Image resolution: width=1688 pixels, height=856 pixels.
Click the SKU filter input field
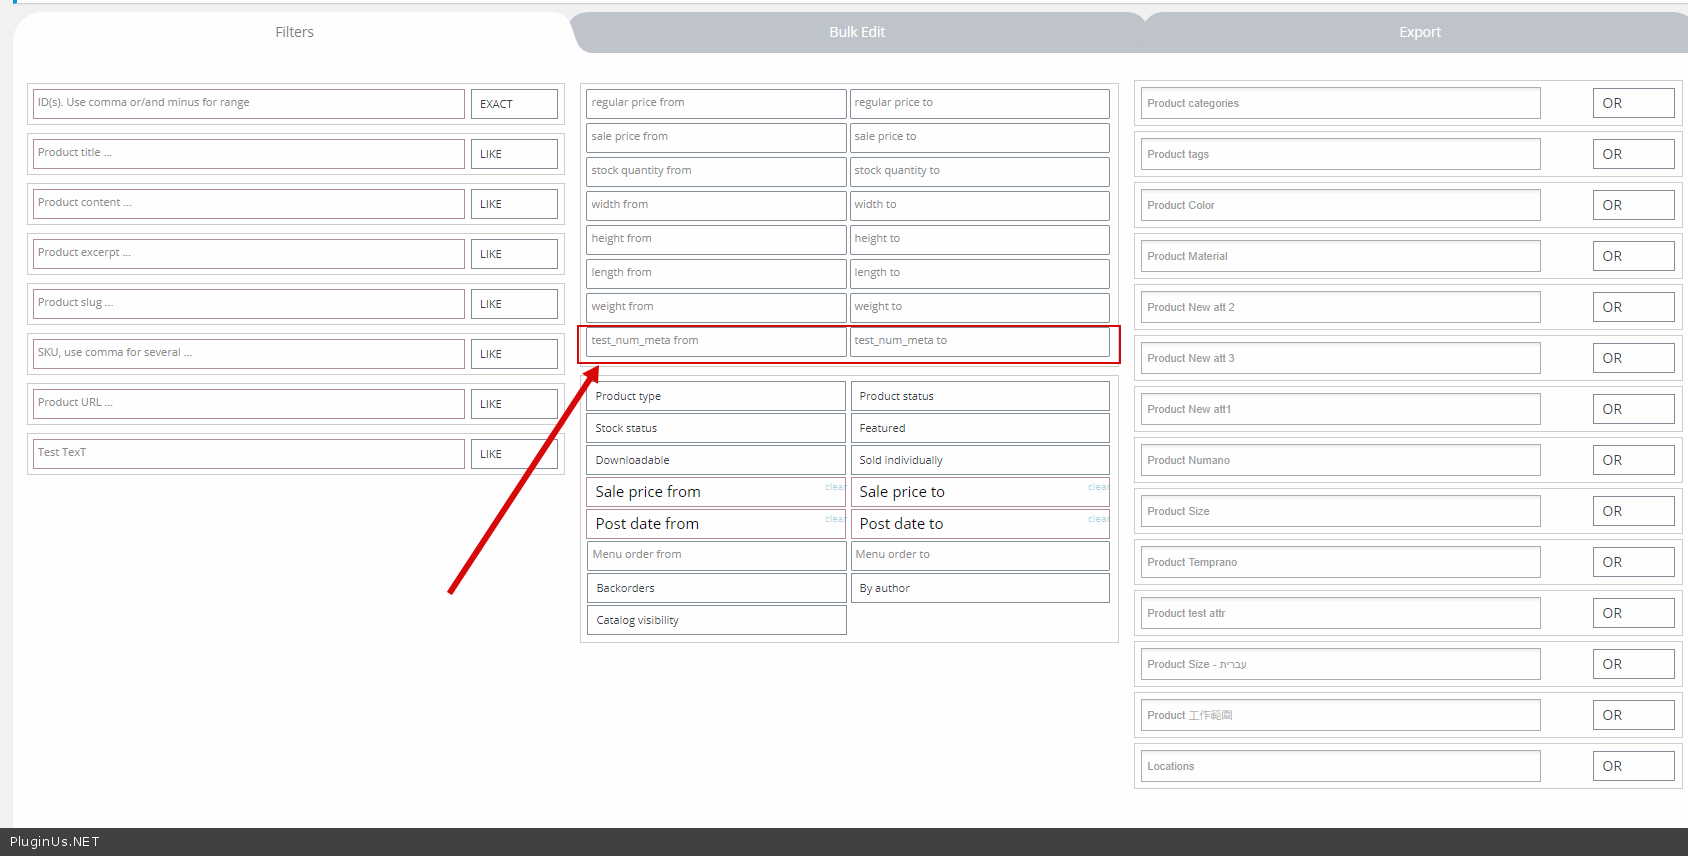coord(248,353)
